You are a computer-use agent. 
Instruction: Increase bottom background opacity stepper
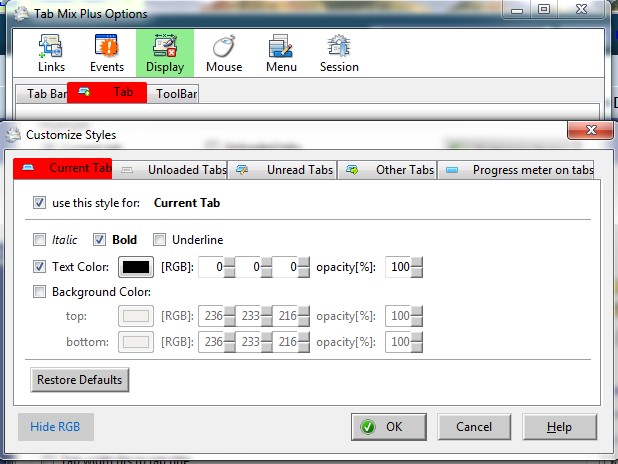(x=417, y=337)
